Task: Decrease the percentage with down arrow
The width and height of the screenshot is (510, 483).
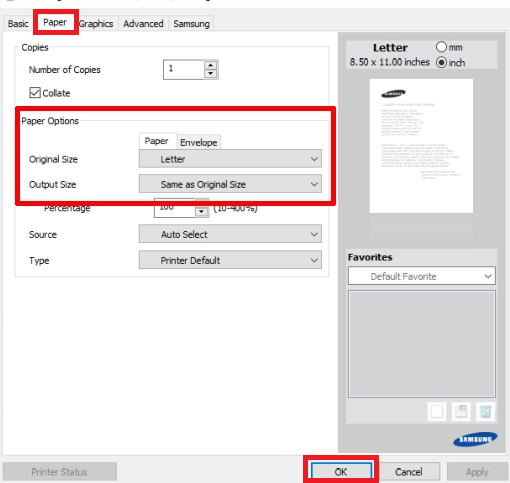Action: [x=202, y=211]
